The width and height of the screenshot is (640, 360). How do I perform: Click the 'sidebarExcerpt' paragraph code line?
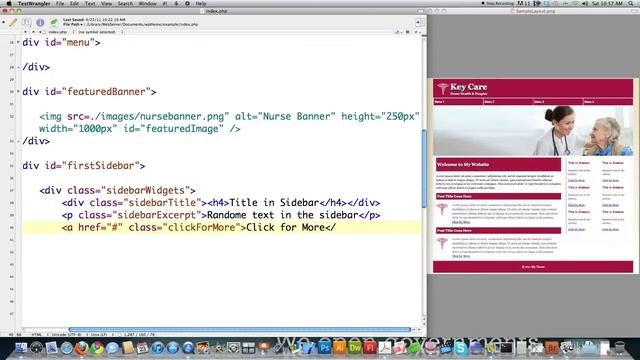(221, 215)
